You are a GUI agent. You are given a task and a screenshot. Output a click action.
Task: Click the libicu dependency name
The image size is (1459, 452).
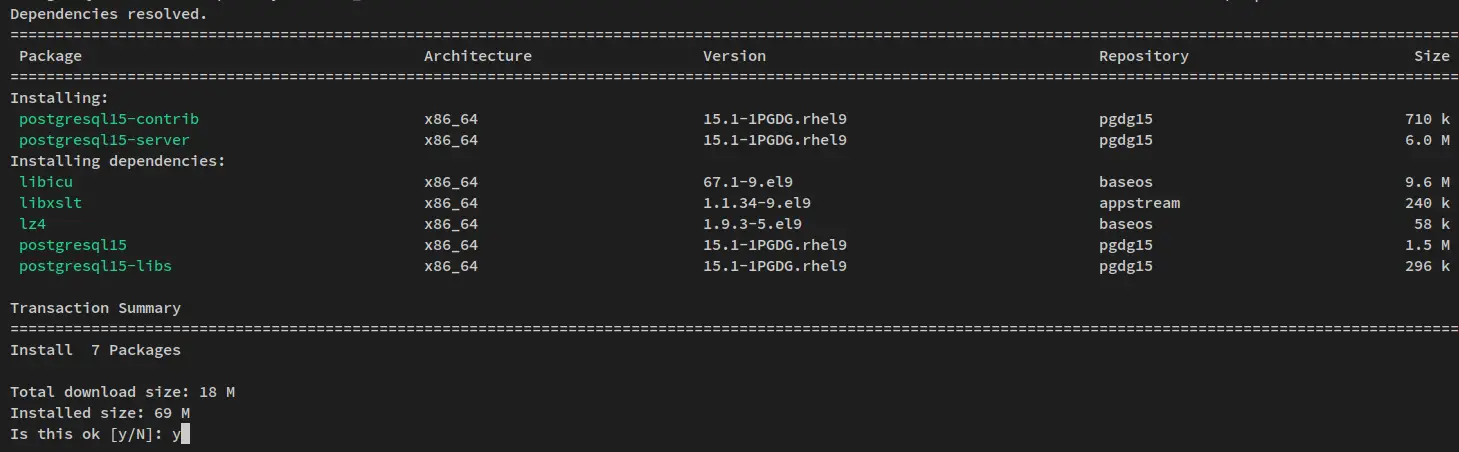tap(46, 182)
